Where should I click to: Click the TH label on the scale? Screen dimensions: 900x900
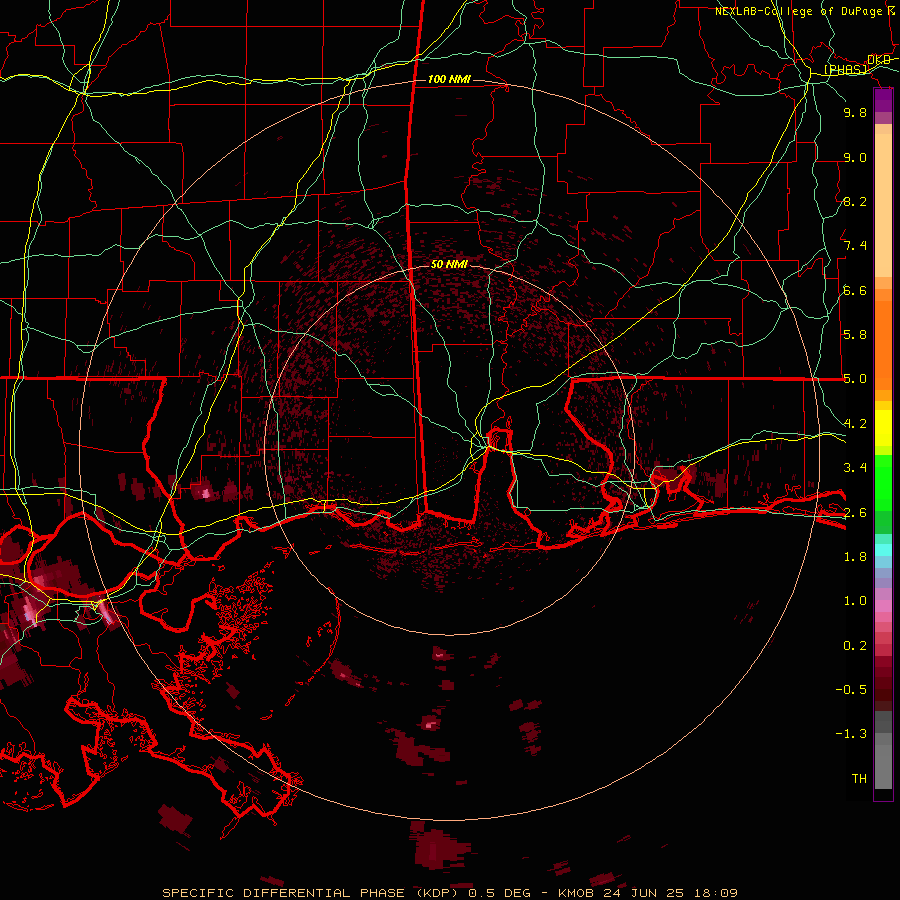coord(859,779)
